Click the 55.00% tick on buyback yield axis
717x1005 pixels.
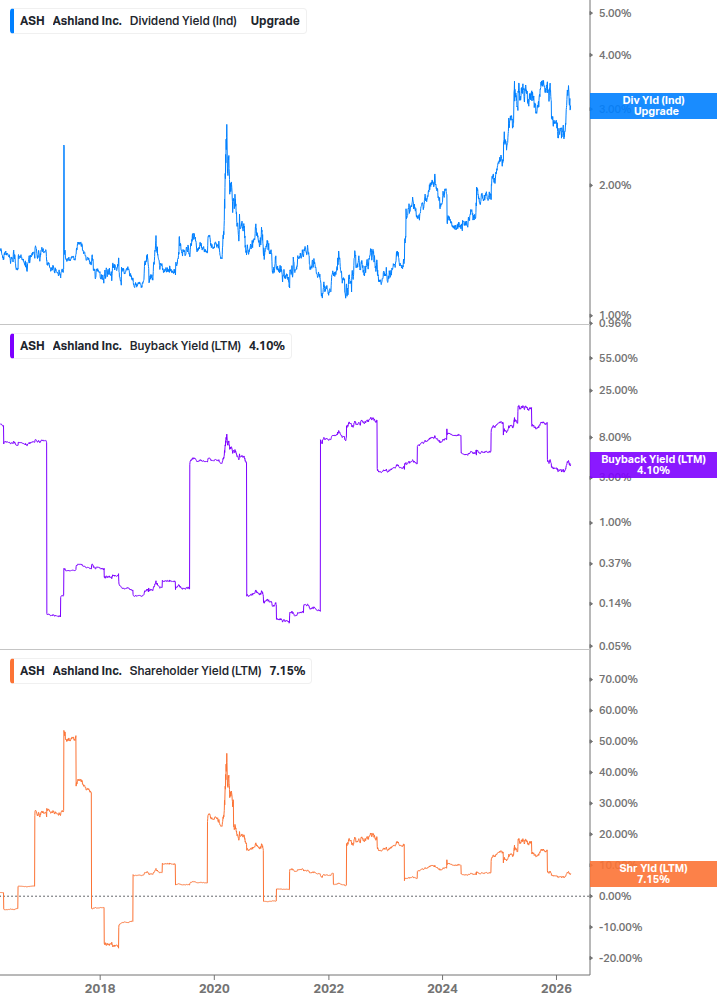point(618,358)
